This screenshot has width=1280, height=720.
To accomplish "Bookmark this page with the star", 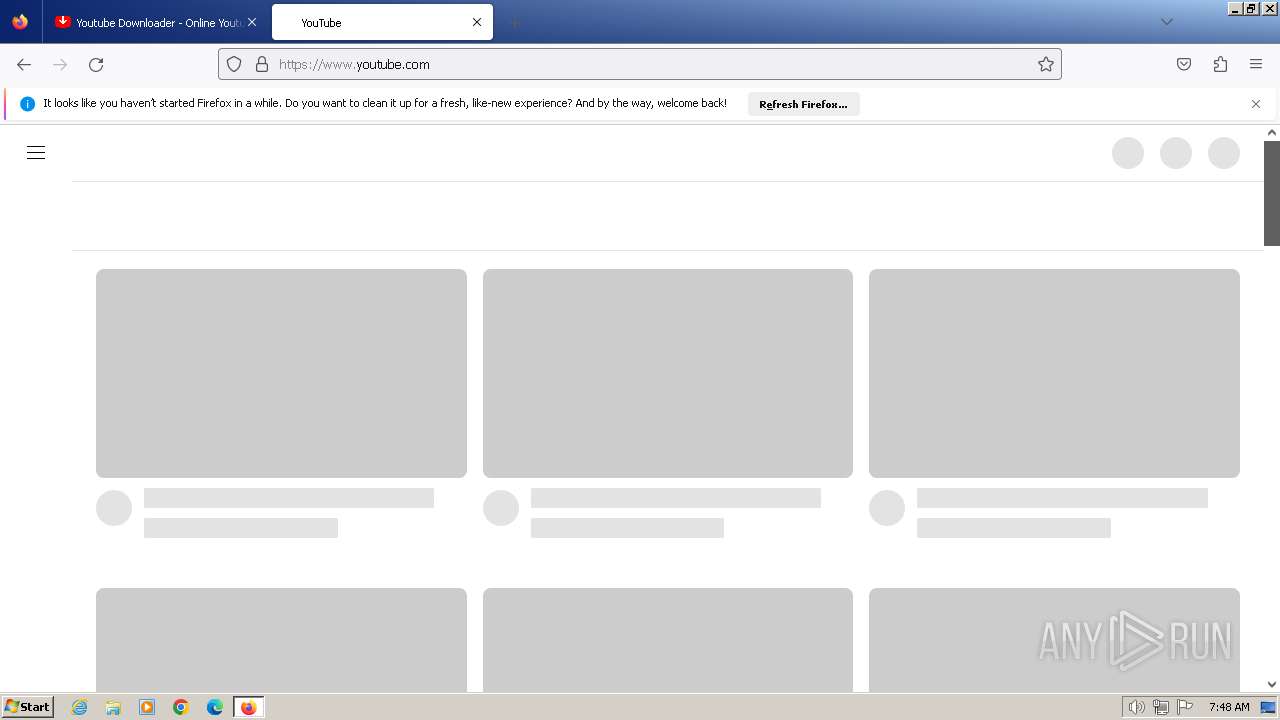I will pos(1046,64).
